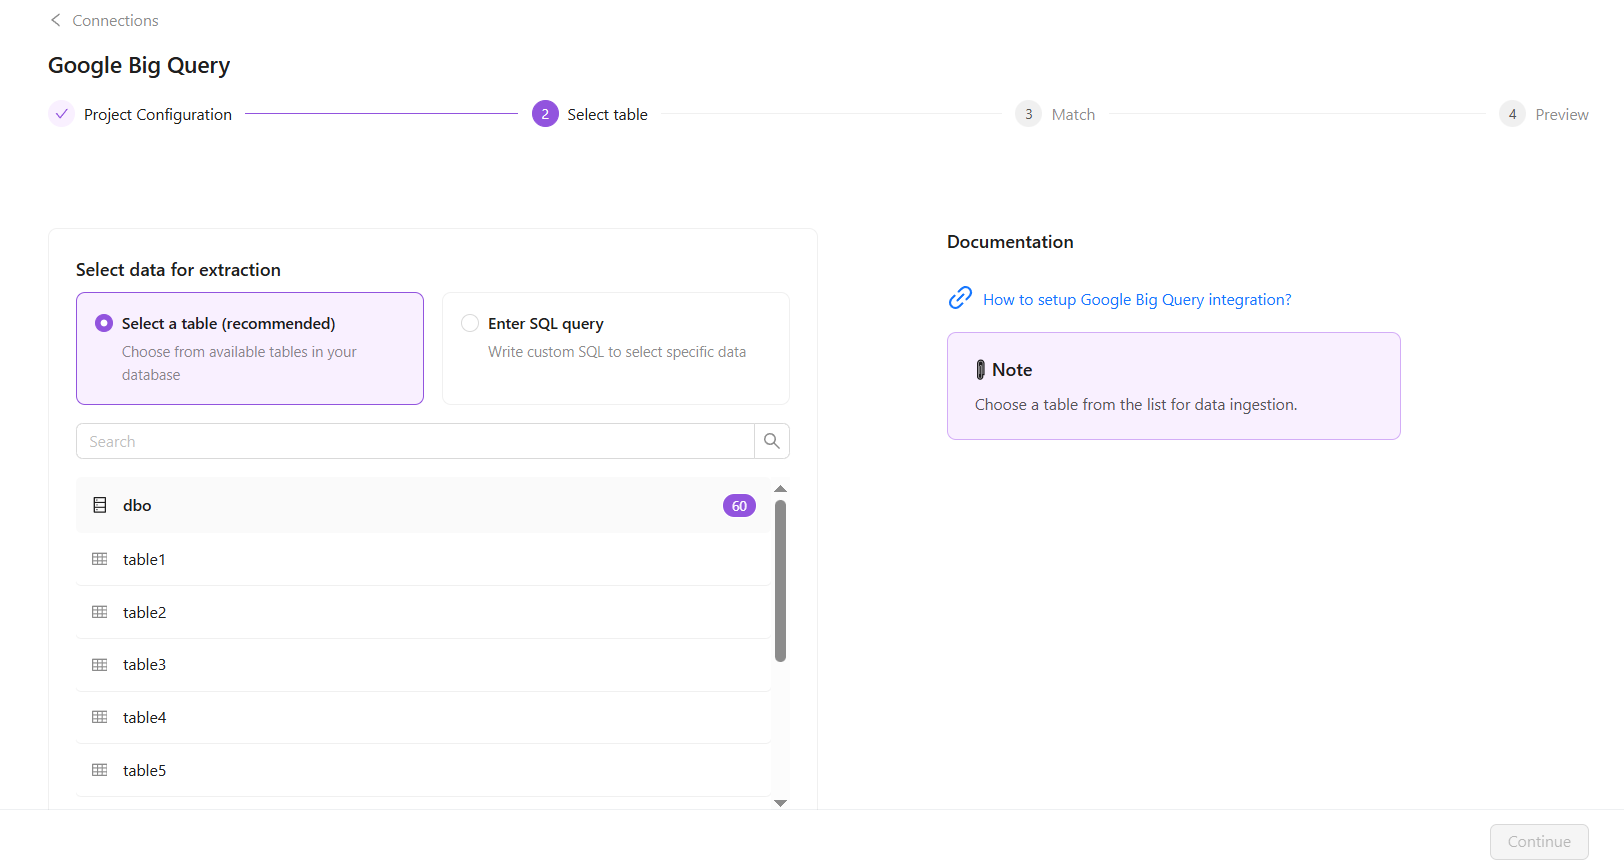
Task: Click the Connections back link
Action: pos(115,20)
